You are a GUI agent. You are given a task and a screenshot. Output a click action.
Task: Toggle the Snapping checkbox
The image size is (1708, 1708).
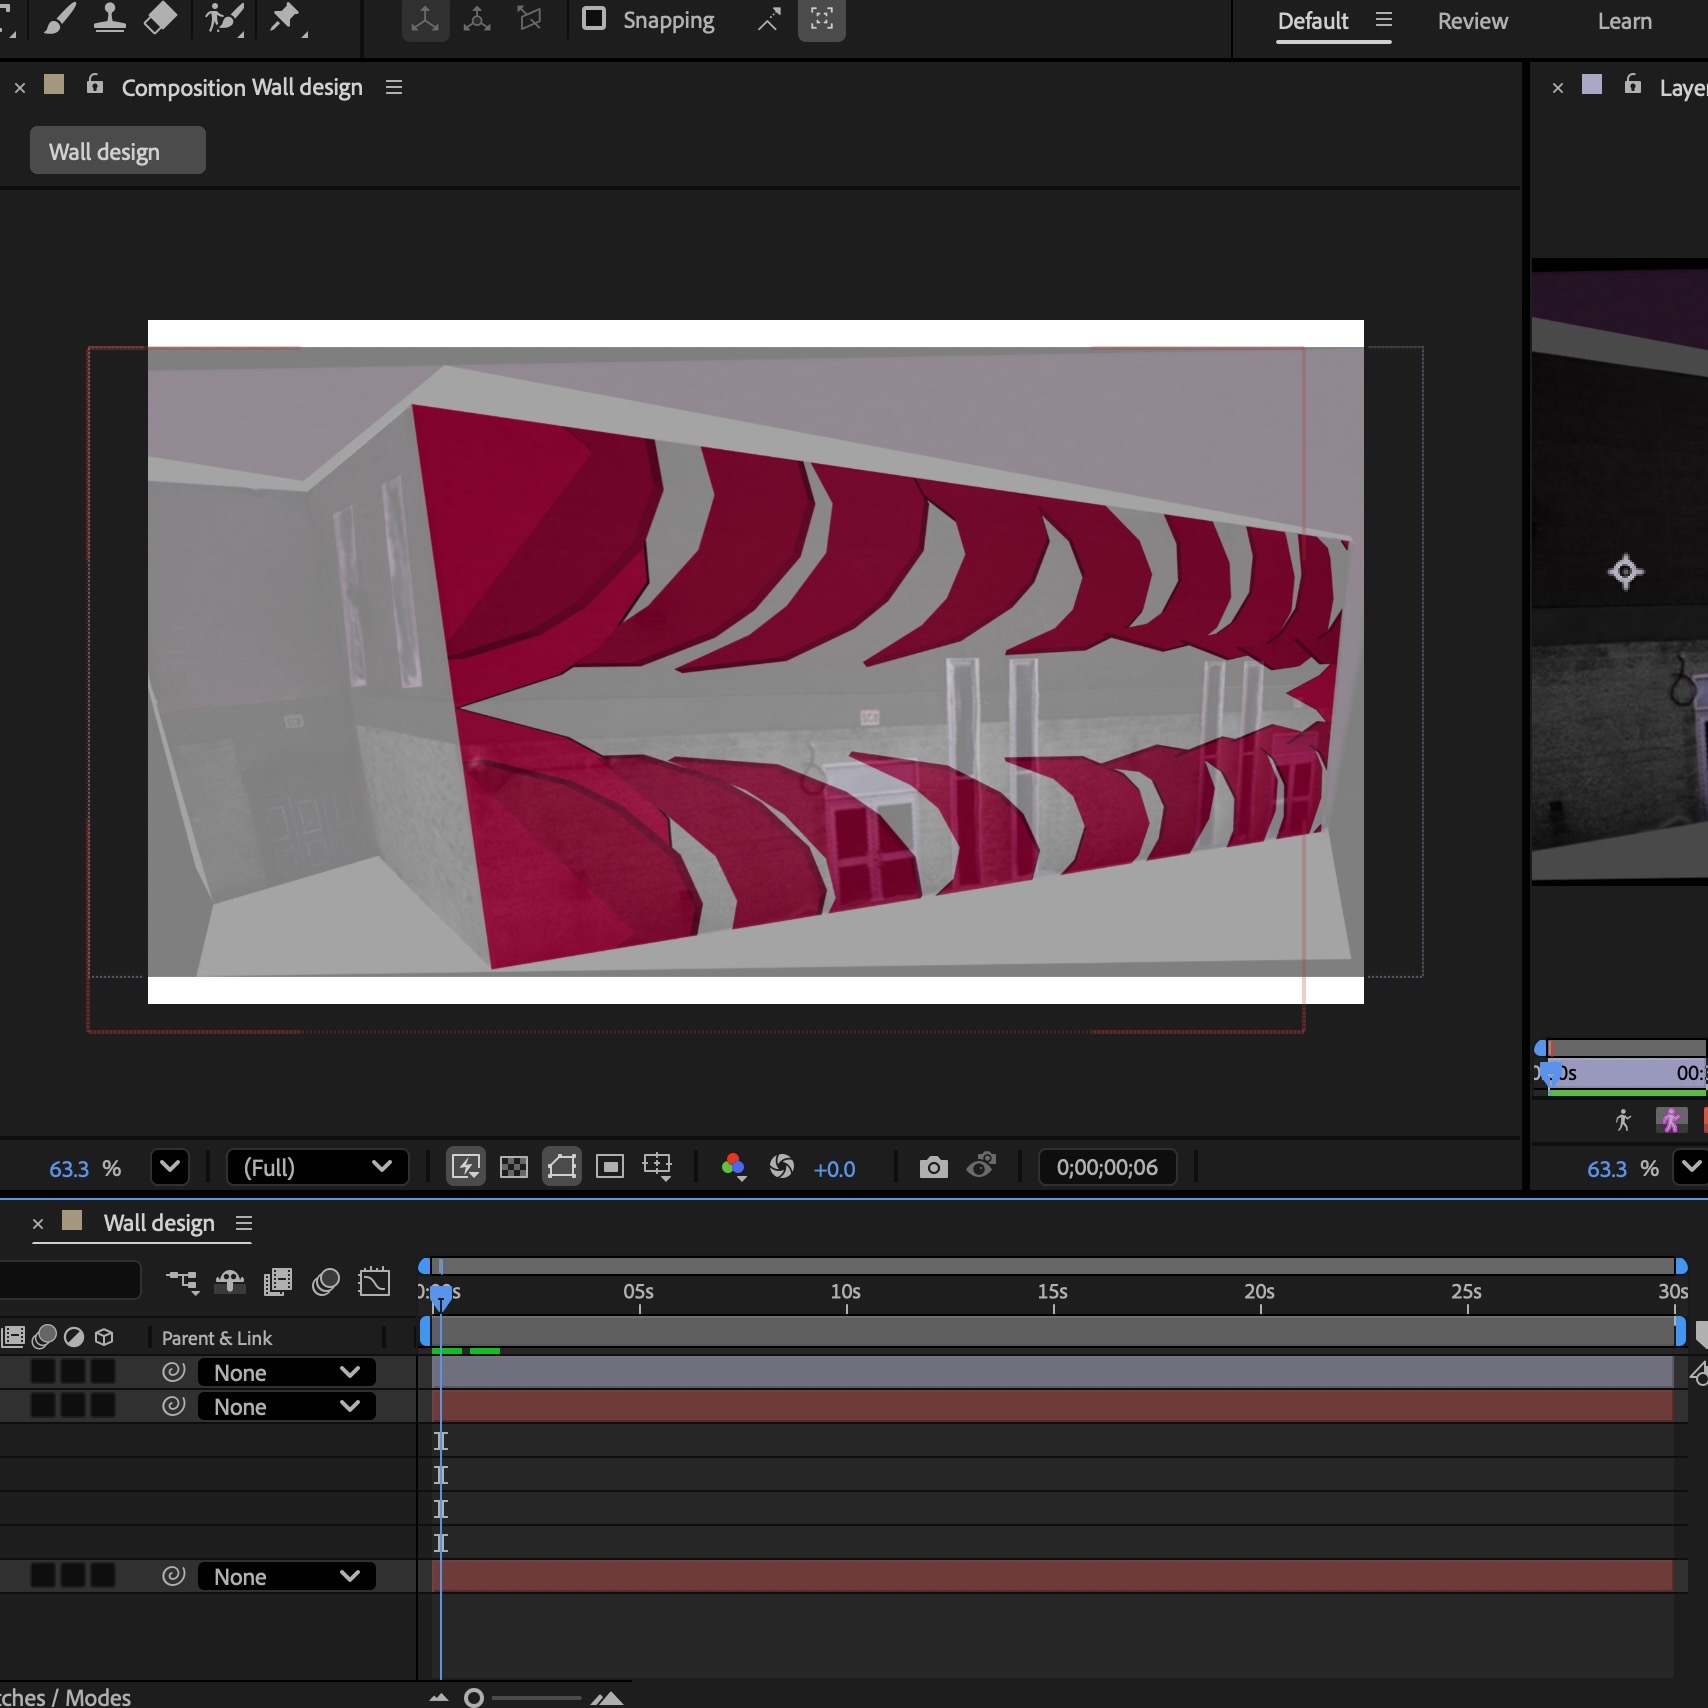596,18
